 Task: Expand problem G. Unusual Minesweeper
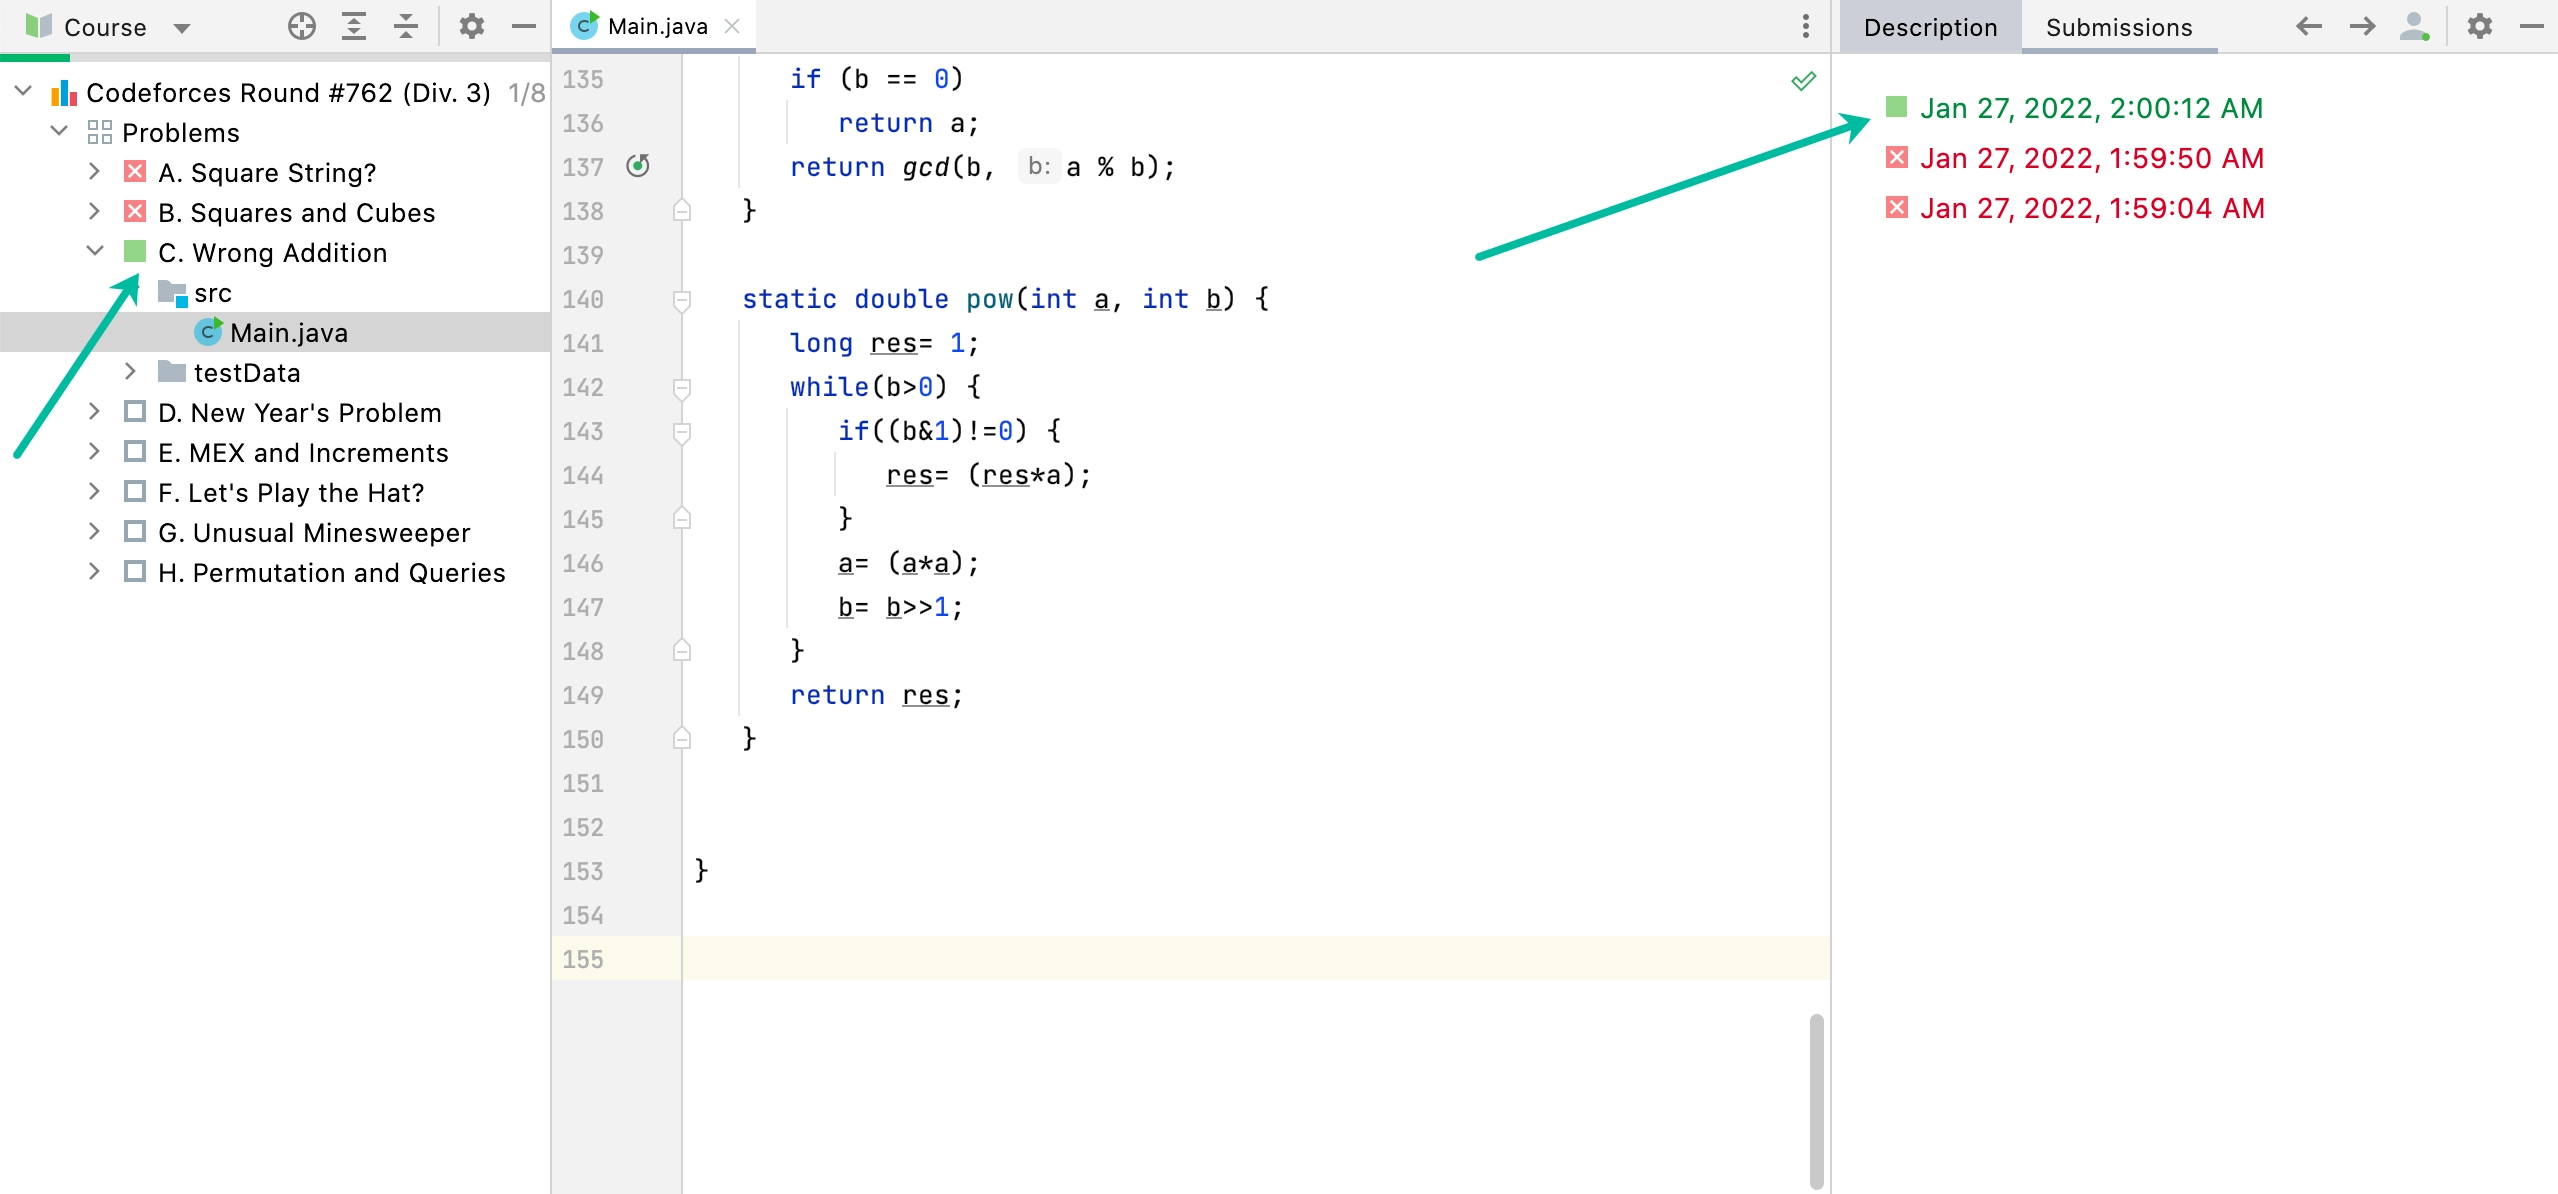pos(94,531)
